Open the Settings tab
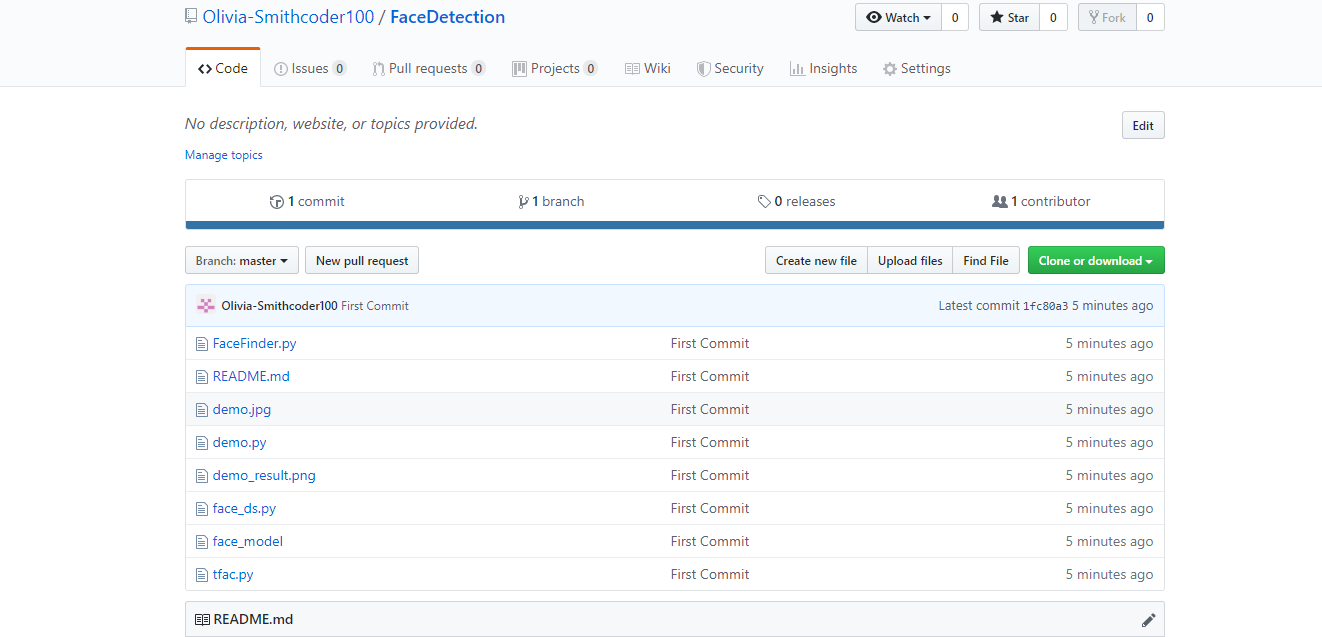 point(917,68)
